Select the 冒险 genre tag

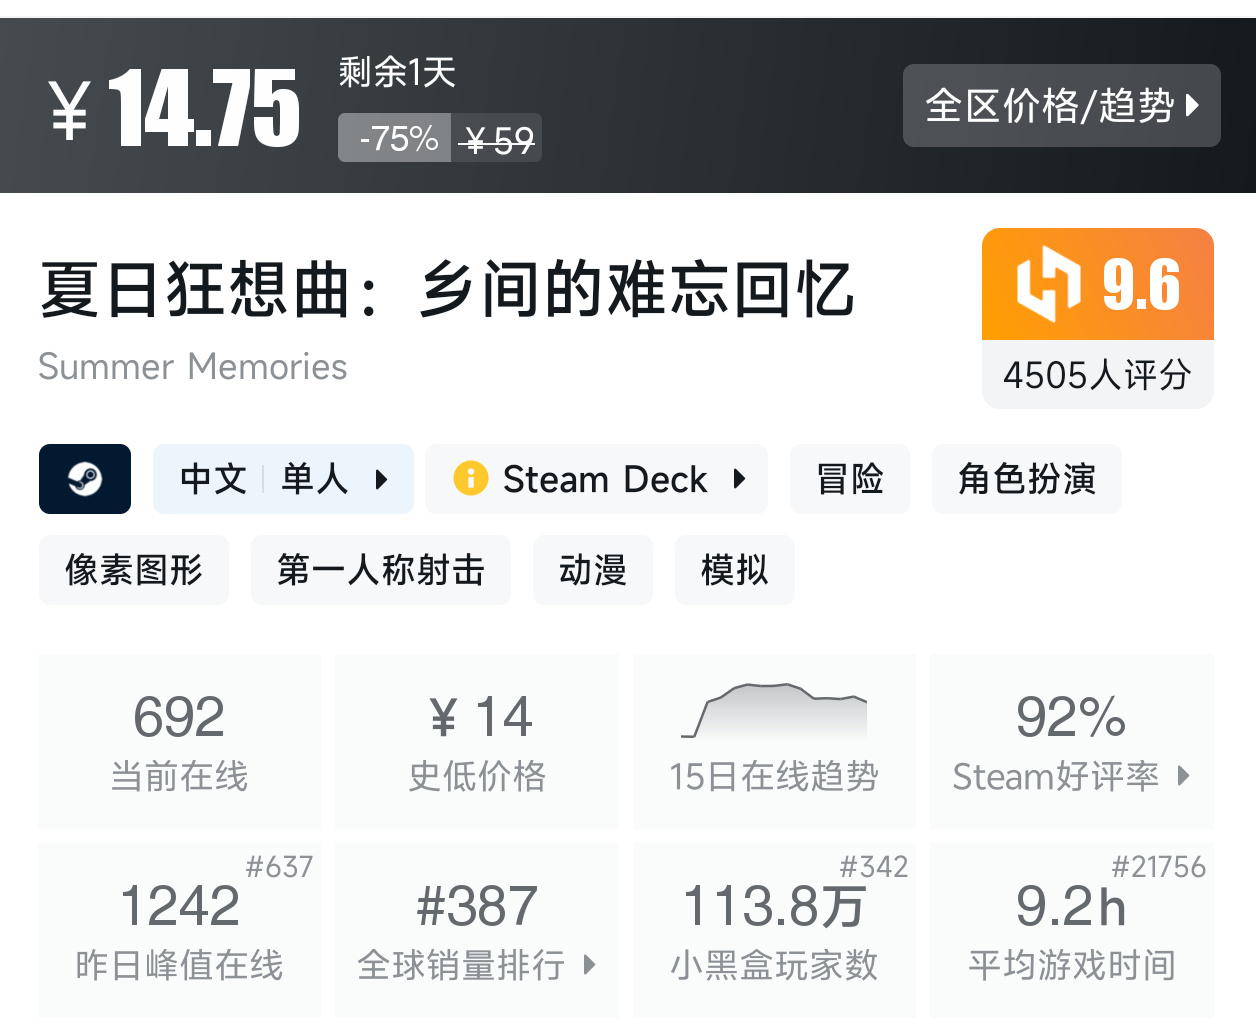[850, 479]
